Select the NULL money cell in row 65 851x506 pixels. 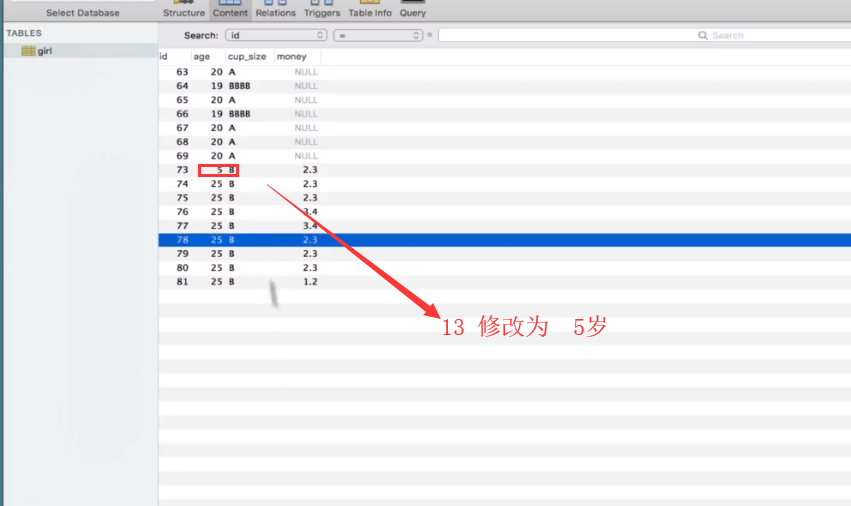pyautogui.click(x=306, y=100)
